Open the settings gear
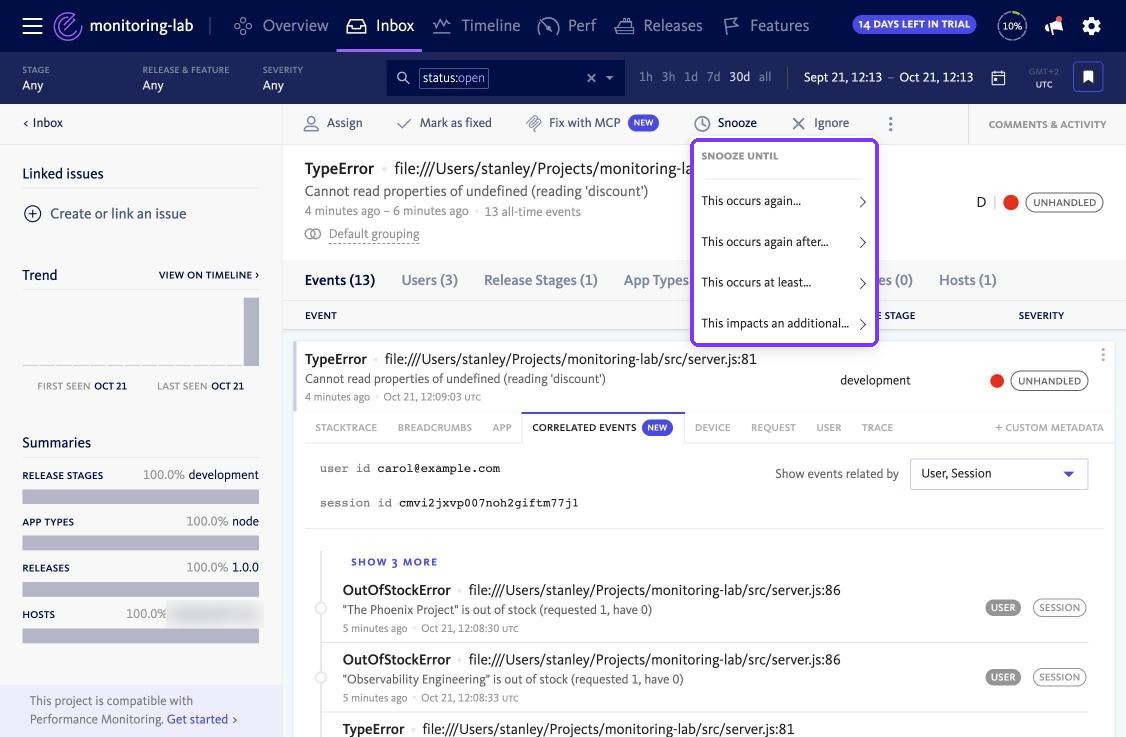This screenshot has width=1126, height=737. click(x=1092, y=26)
